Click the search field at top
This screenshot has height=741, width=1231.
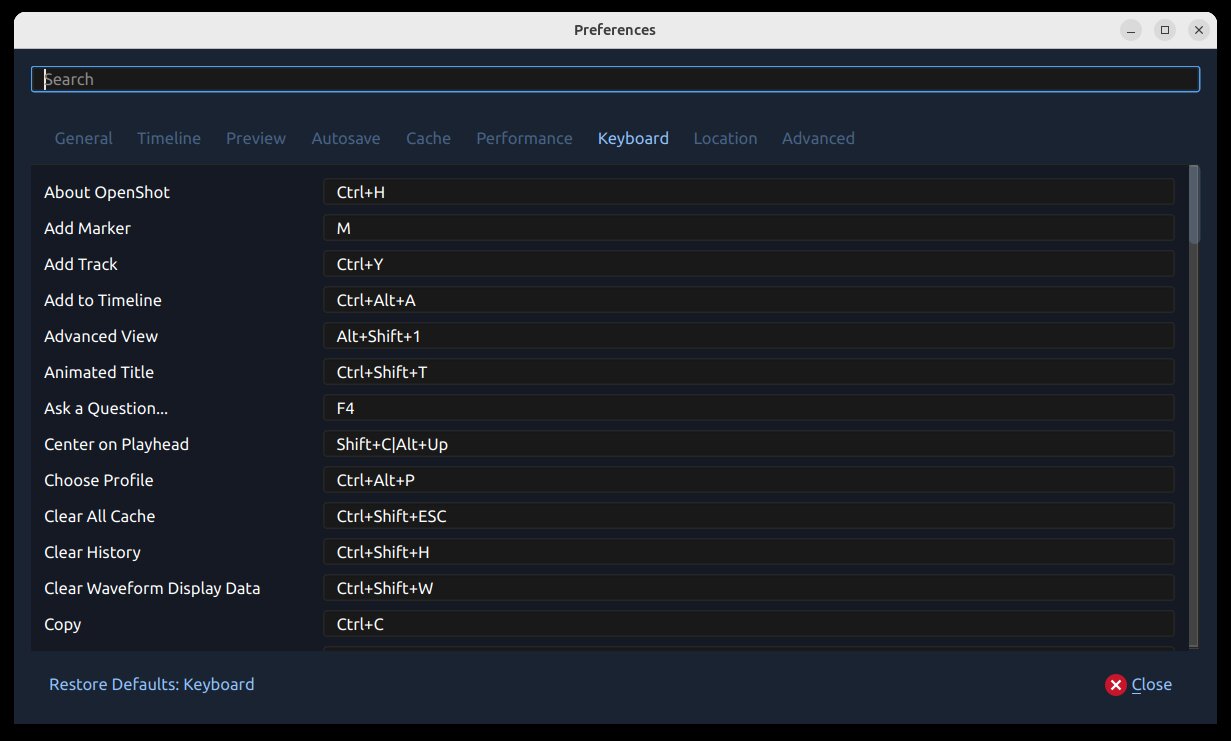(615, 79)
